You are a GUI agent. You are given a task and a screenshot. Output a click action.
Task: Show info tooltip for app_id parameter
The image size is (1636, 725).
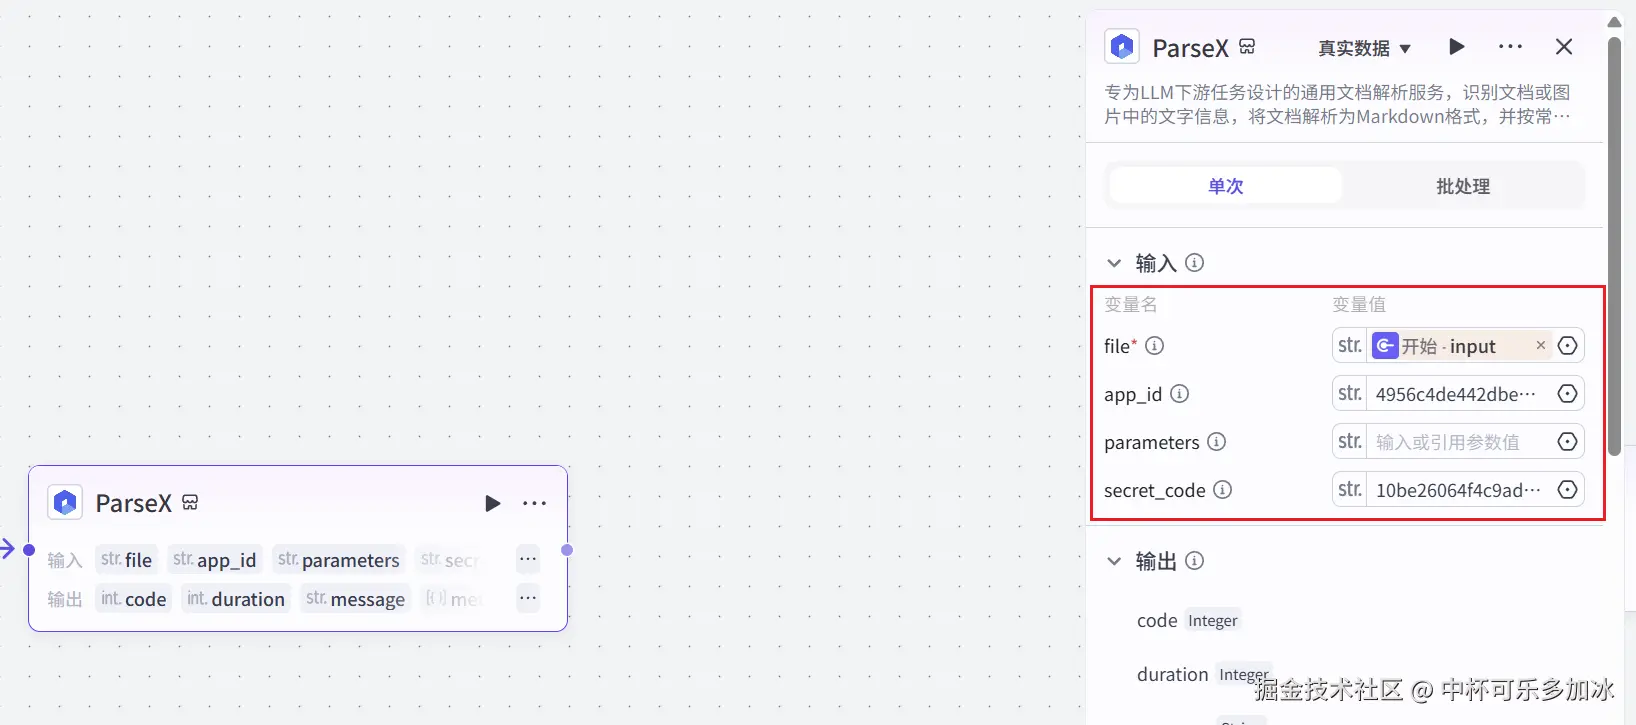(1179, 394)
